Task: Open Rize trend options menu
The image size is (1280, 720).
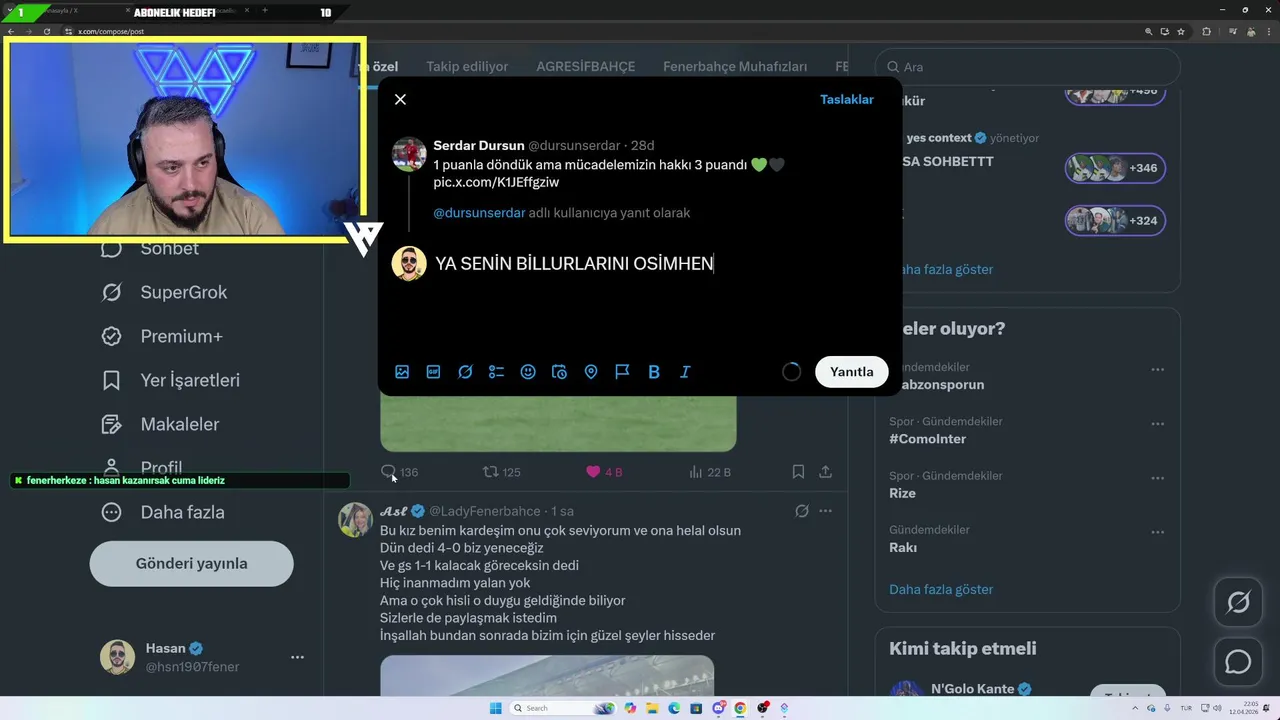Action: coord(1157,477)
